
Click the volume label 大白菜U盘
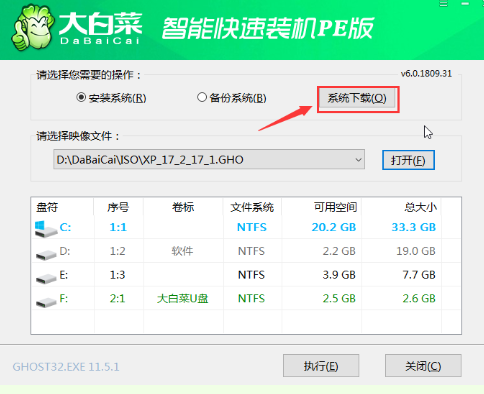point(182,298)
